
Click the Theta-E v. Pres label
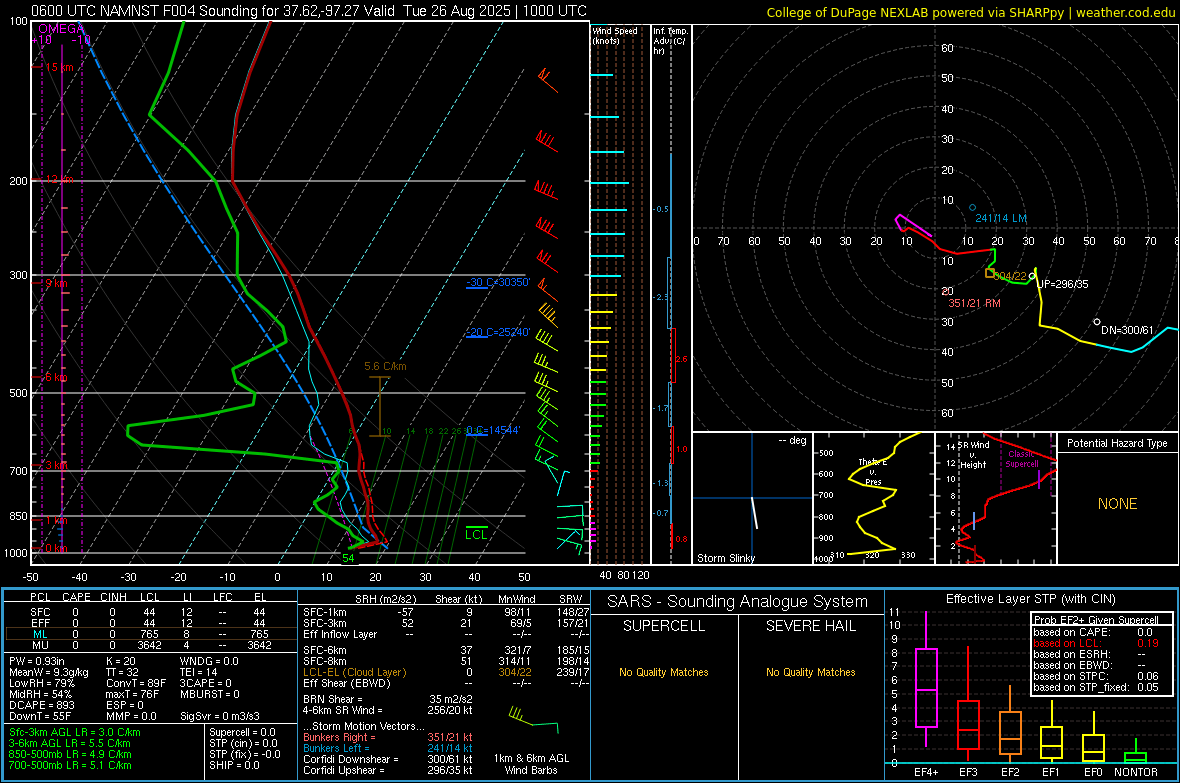pyautogui.click(x=873, y=472)
